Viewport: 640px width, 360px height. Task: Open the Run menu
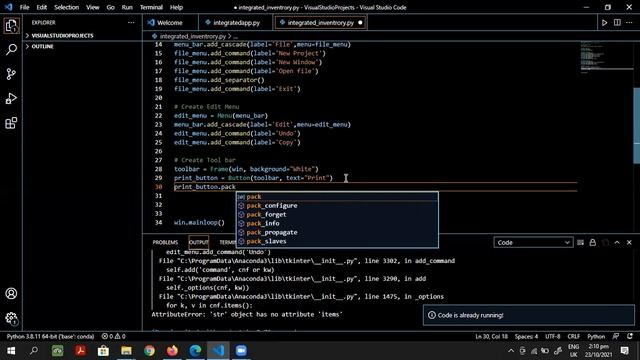(x=127, y=7)
